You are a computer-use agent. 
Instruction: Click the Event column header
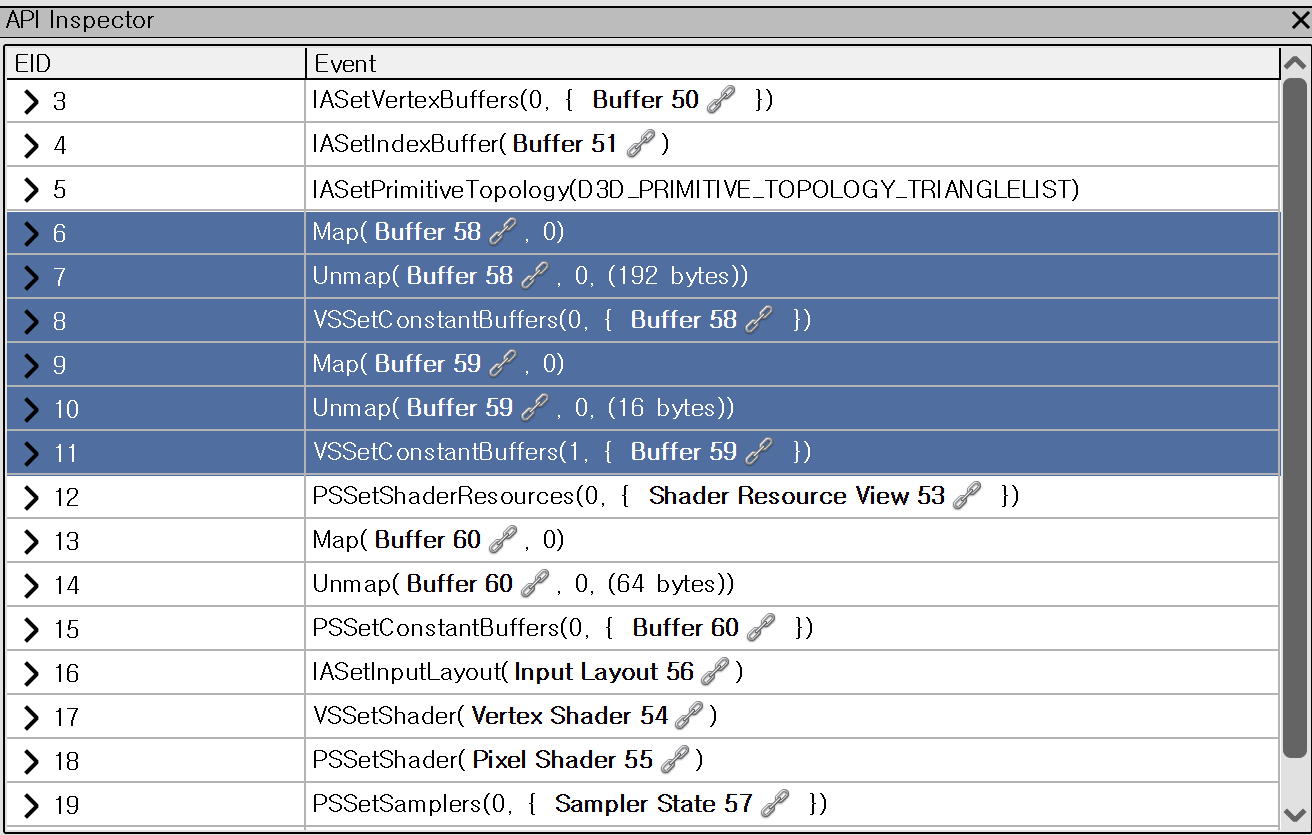click(x=792, y=63)
